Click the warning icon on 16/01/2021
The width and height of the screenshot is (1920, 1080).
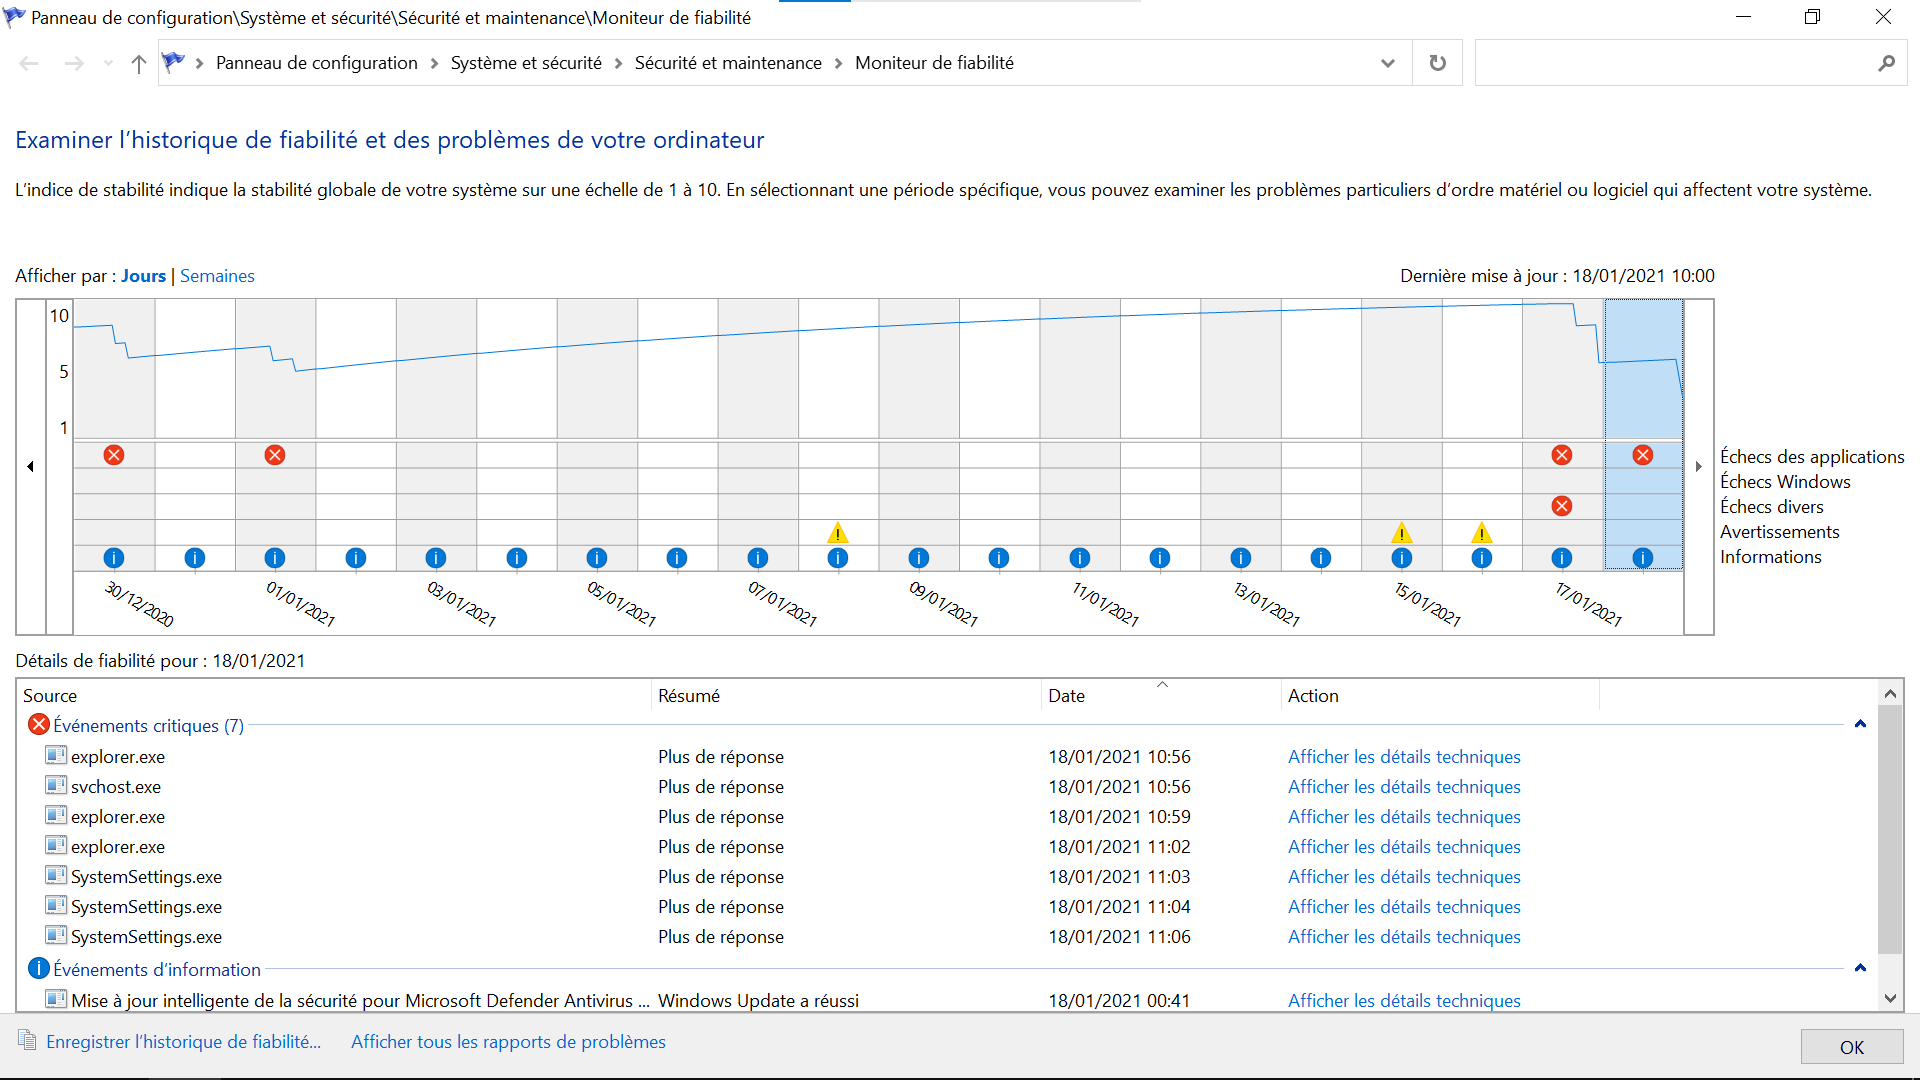(x=1482, y=532)
